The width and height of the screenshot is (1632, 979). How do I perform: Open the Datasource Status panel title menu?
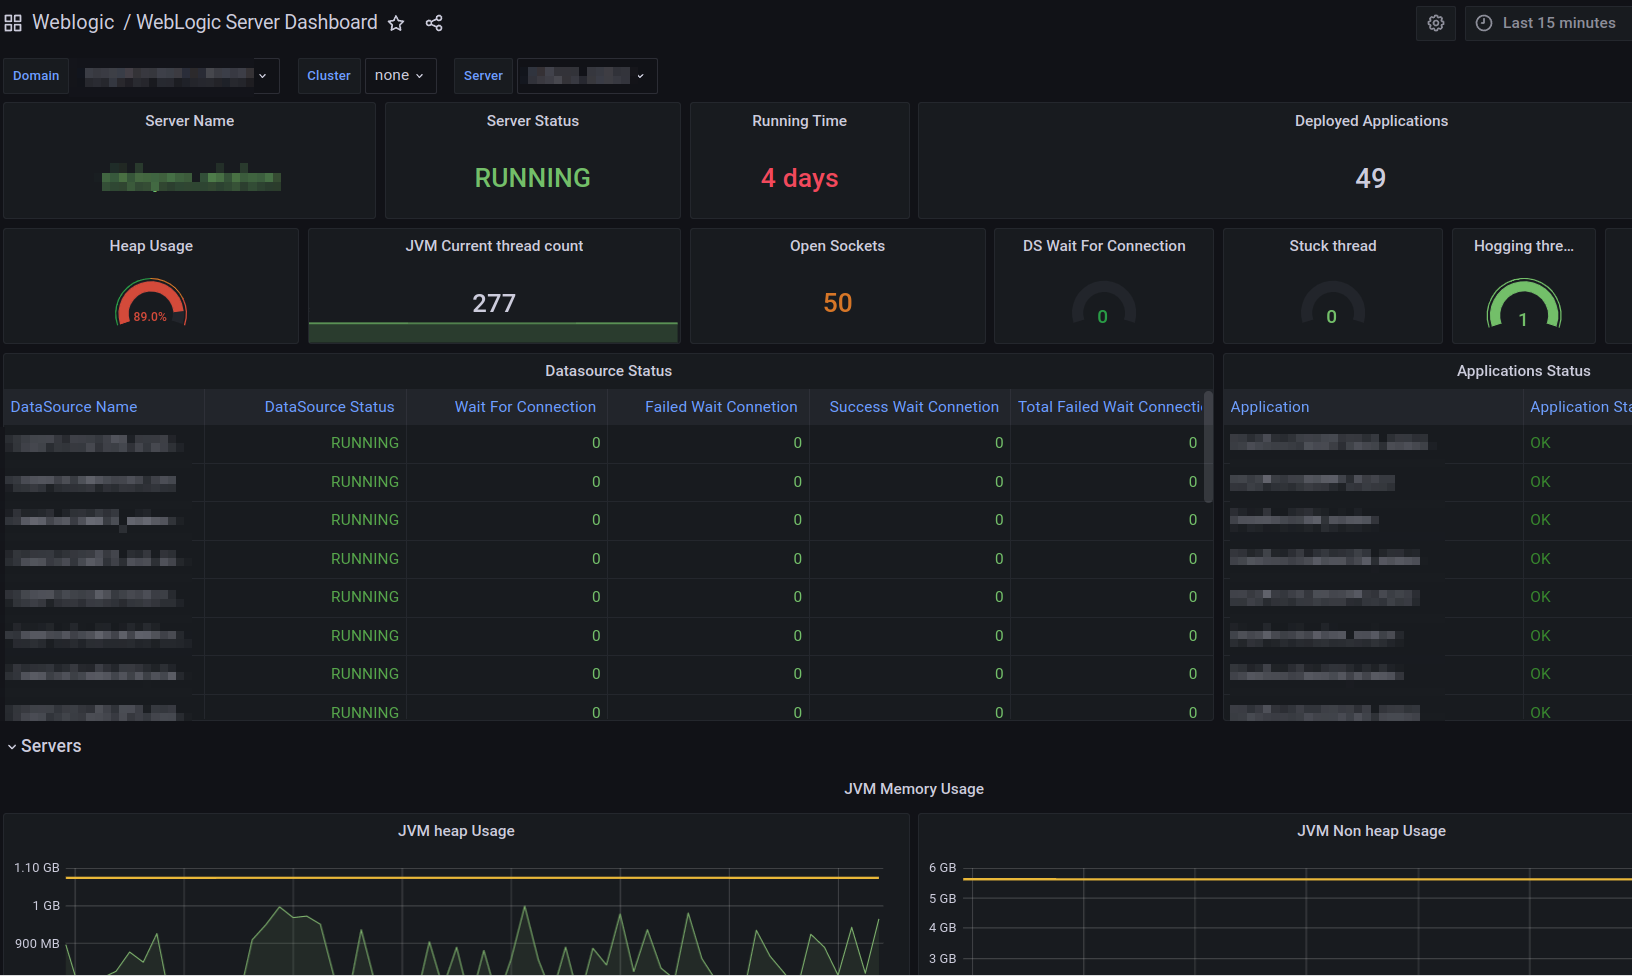609,371
